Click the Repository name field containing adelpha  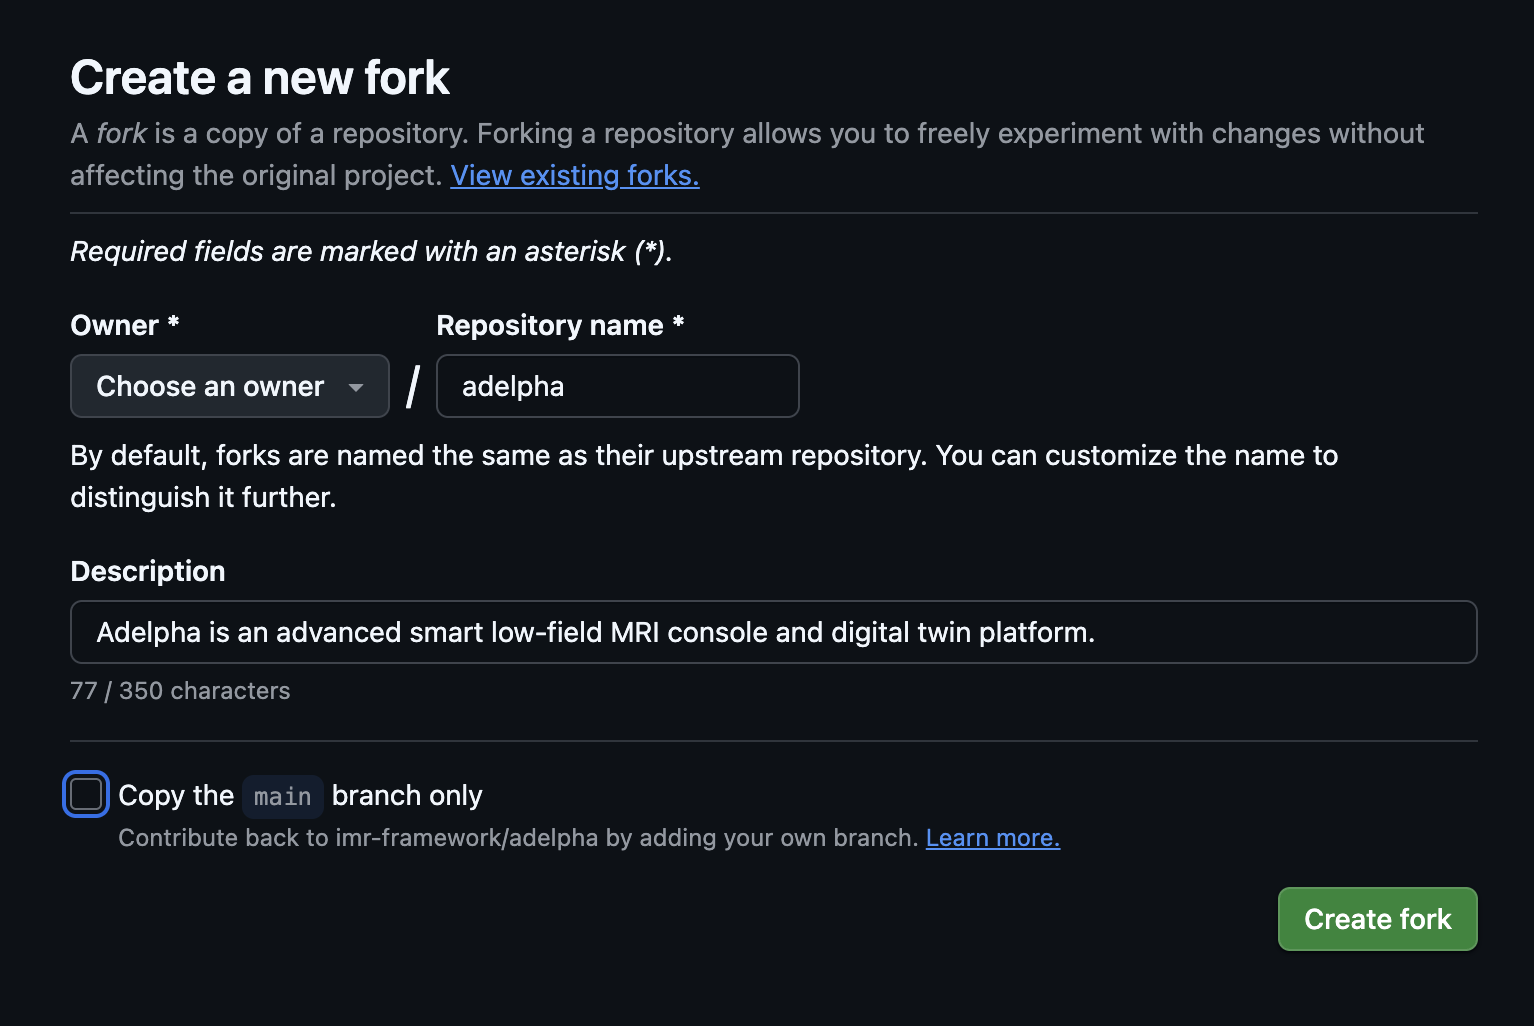click(618, 386)
